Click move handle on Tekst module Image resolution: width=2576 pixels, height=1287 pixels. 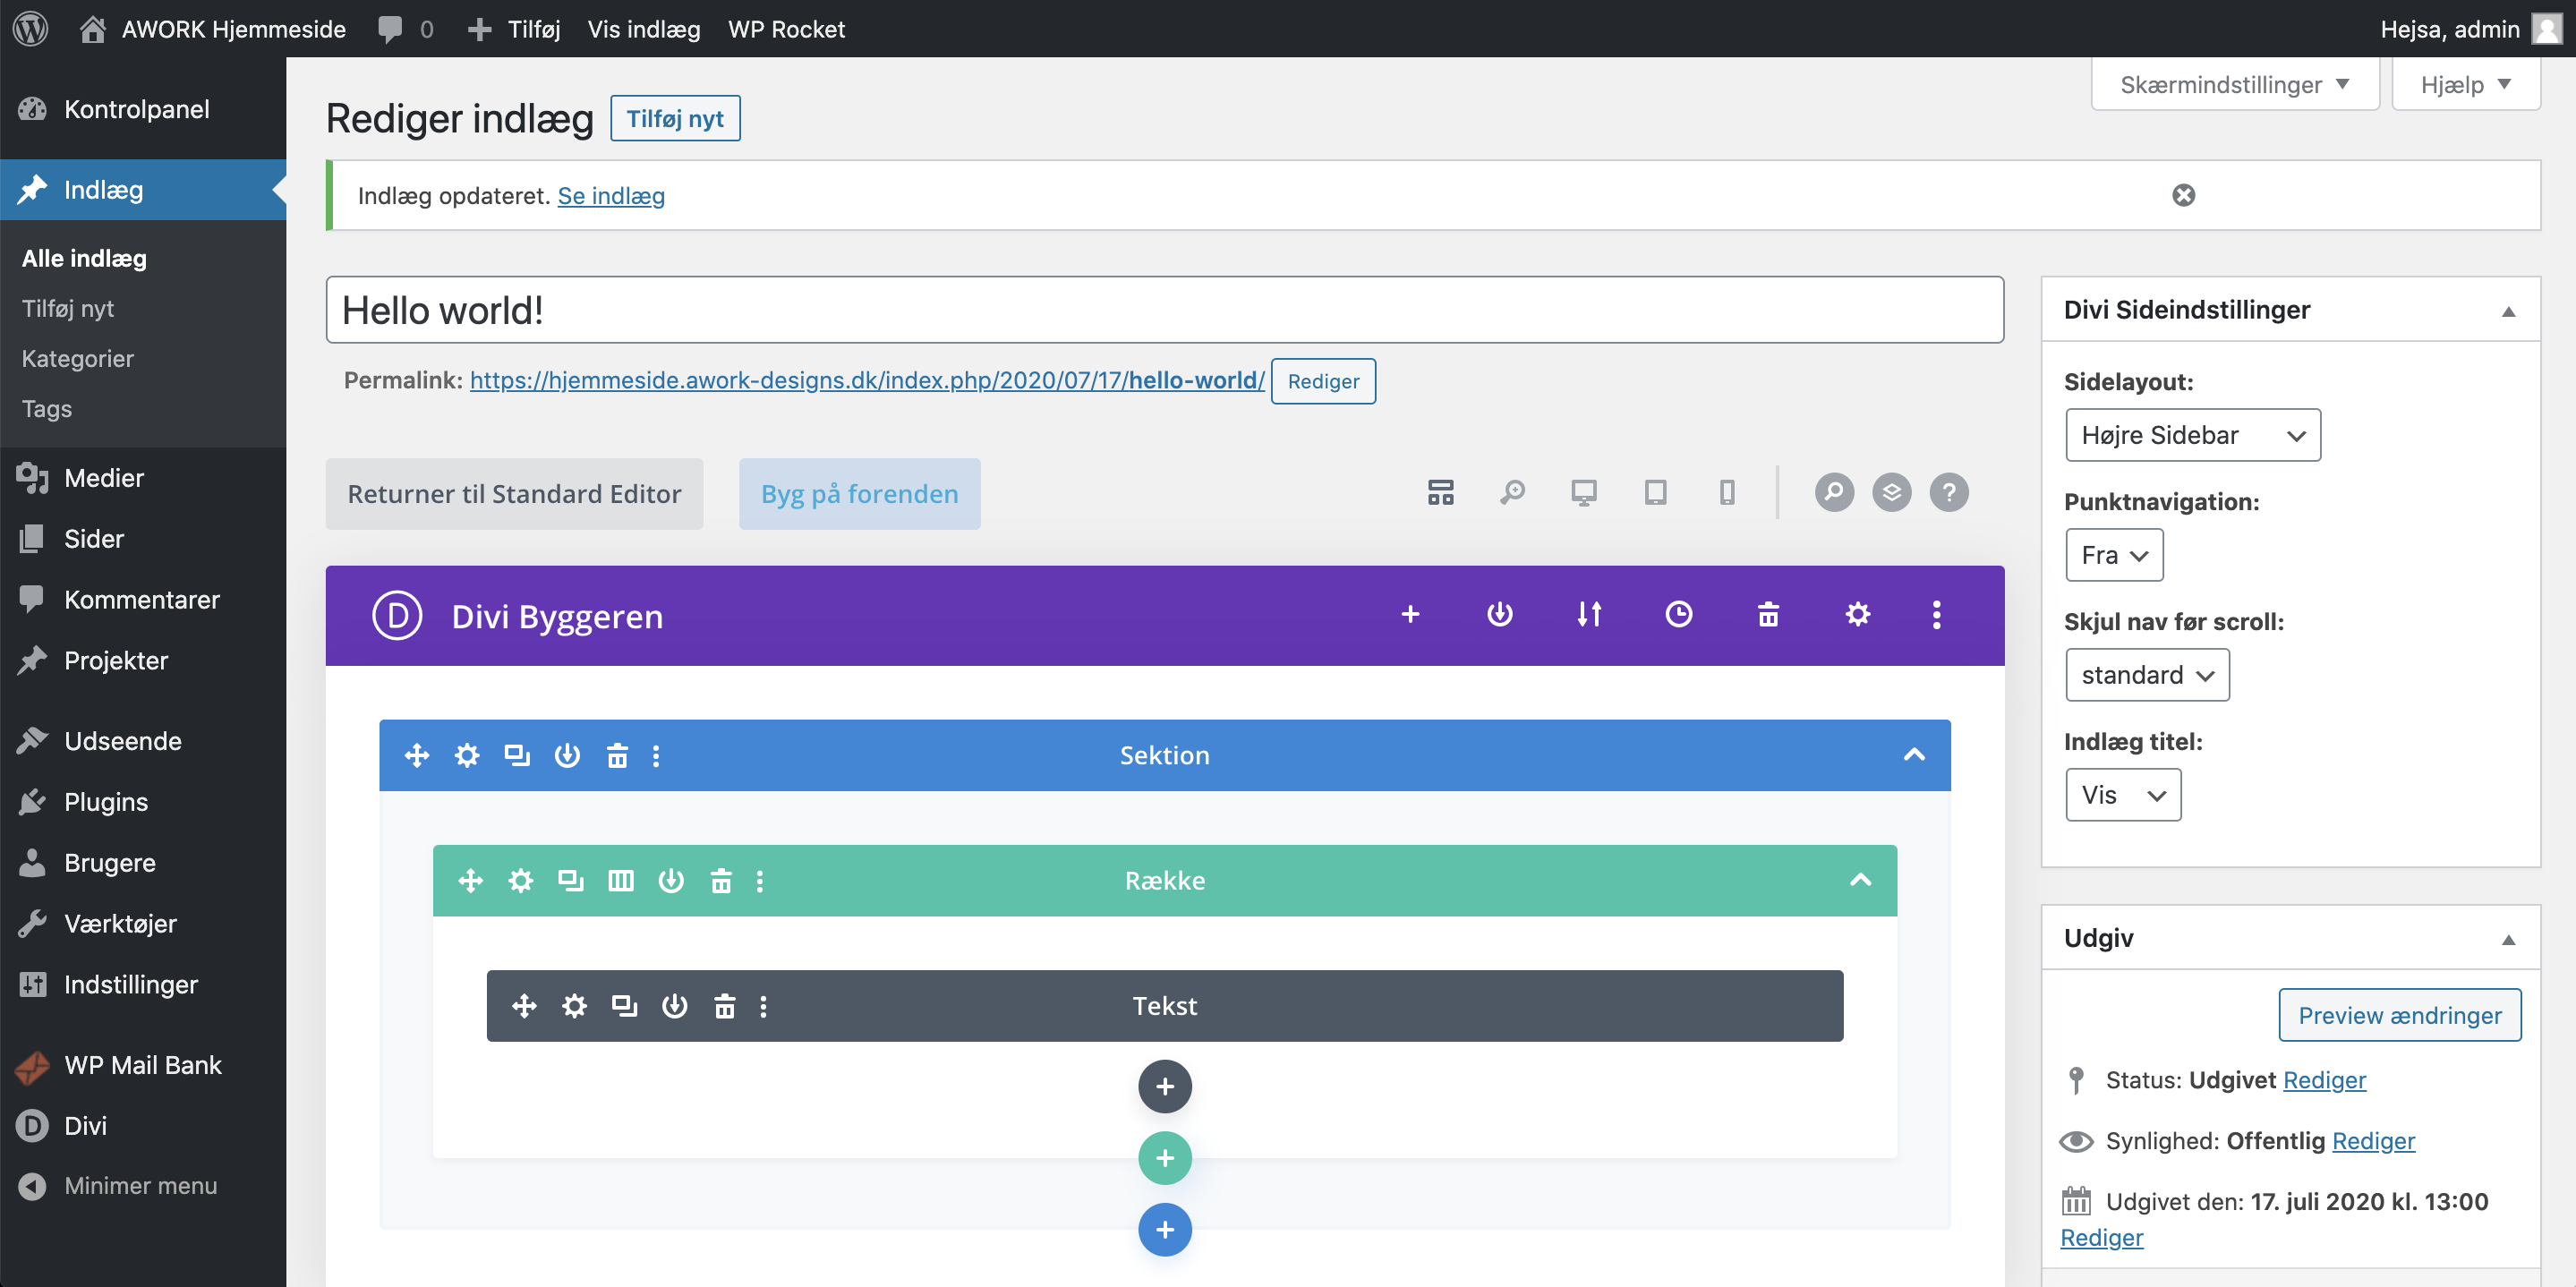524,1005
